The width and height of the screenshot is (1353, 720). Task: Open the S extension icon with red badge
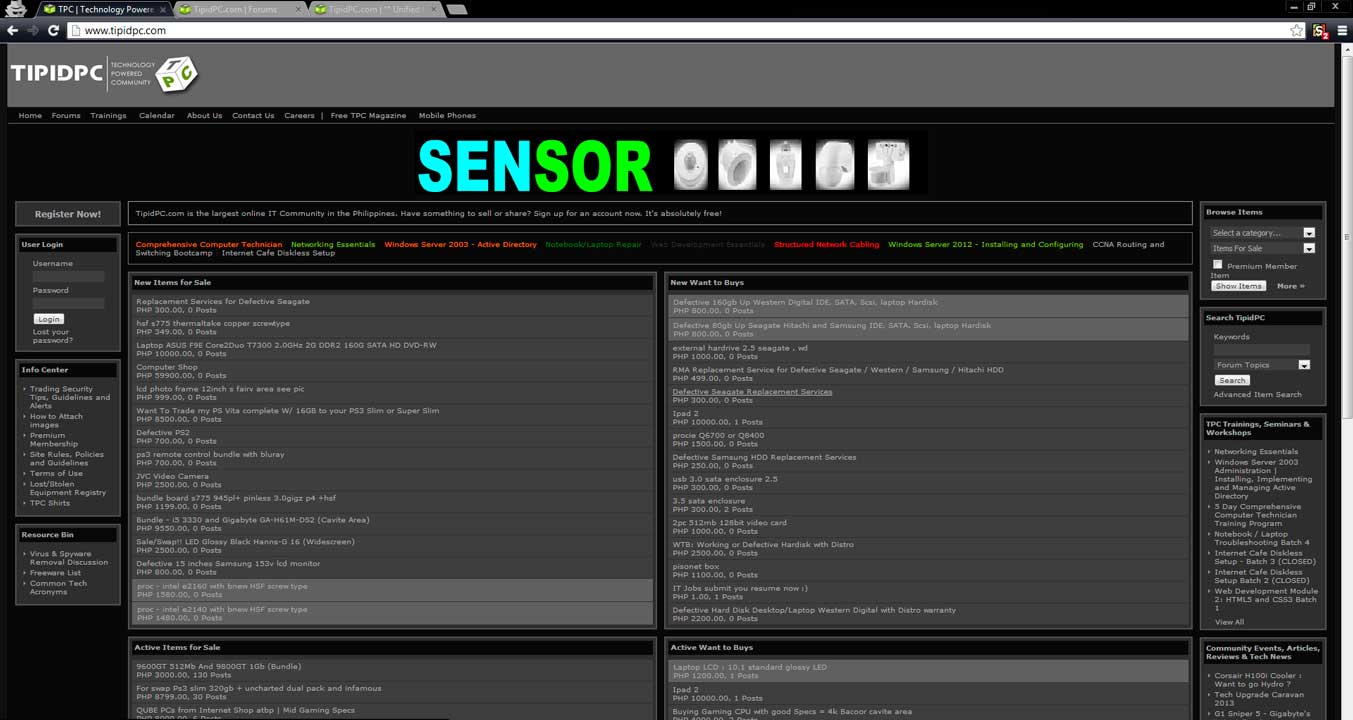(x=1321, y=31)
